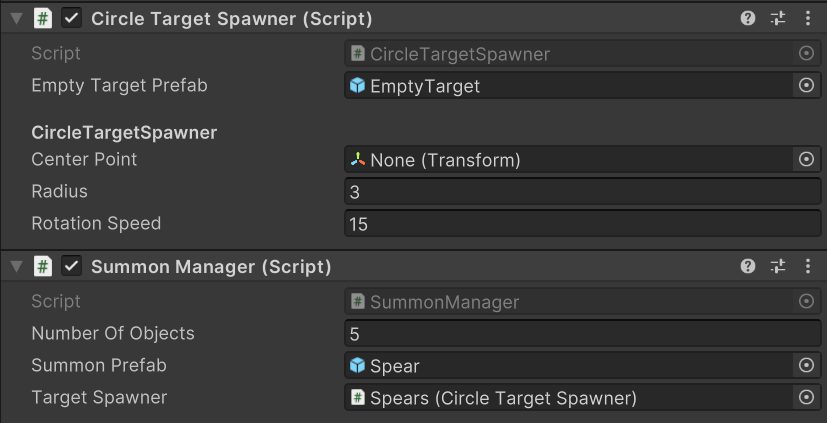Open object picker for Summon Prefab

pyautogui.click(x=806, y=366)
